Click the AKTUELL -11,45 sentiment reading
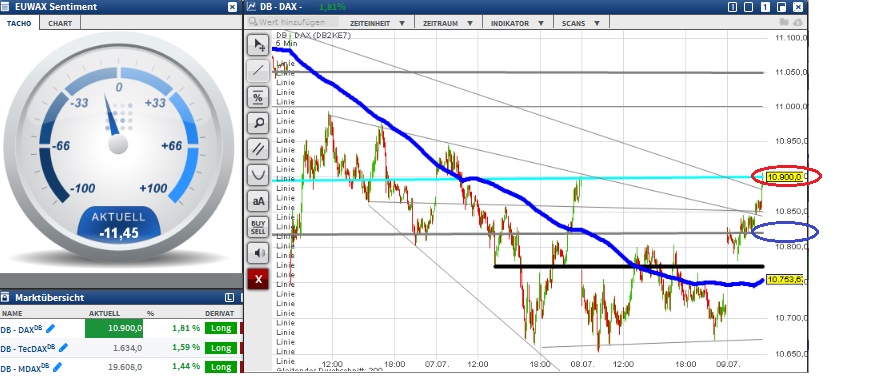 click(x=118, y=225)
